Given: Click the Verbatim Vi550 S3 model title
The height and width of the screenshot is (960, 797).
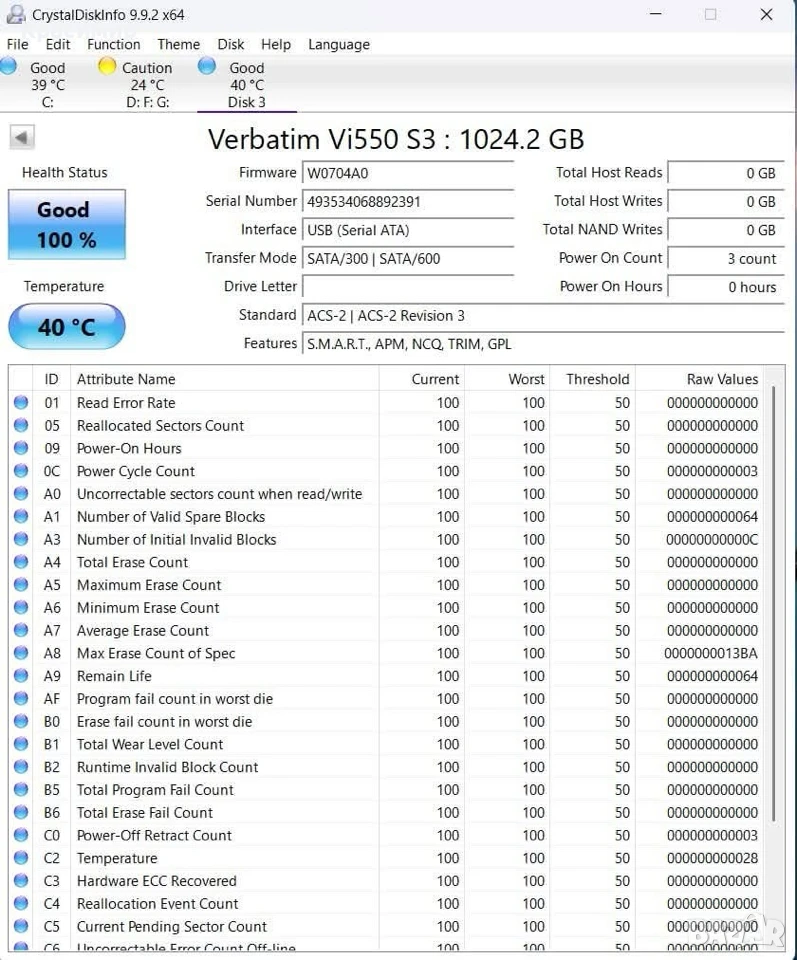Looking at the screenshot, I should point(395,139).
